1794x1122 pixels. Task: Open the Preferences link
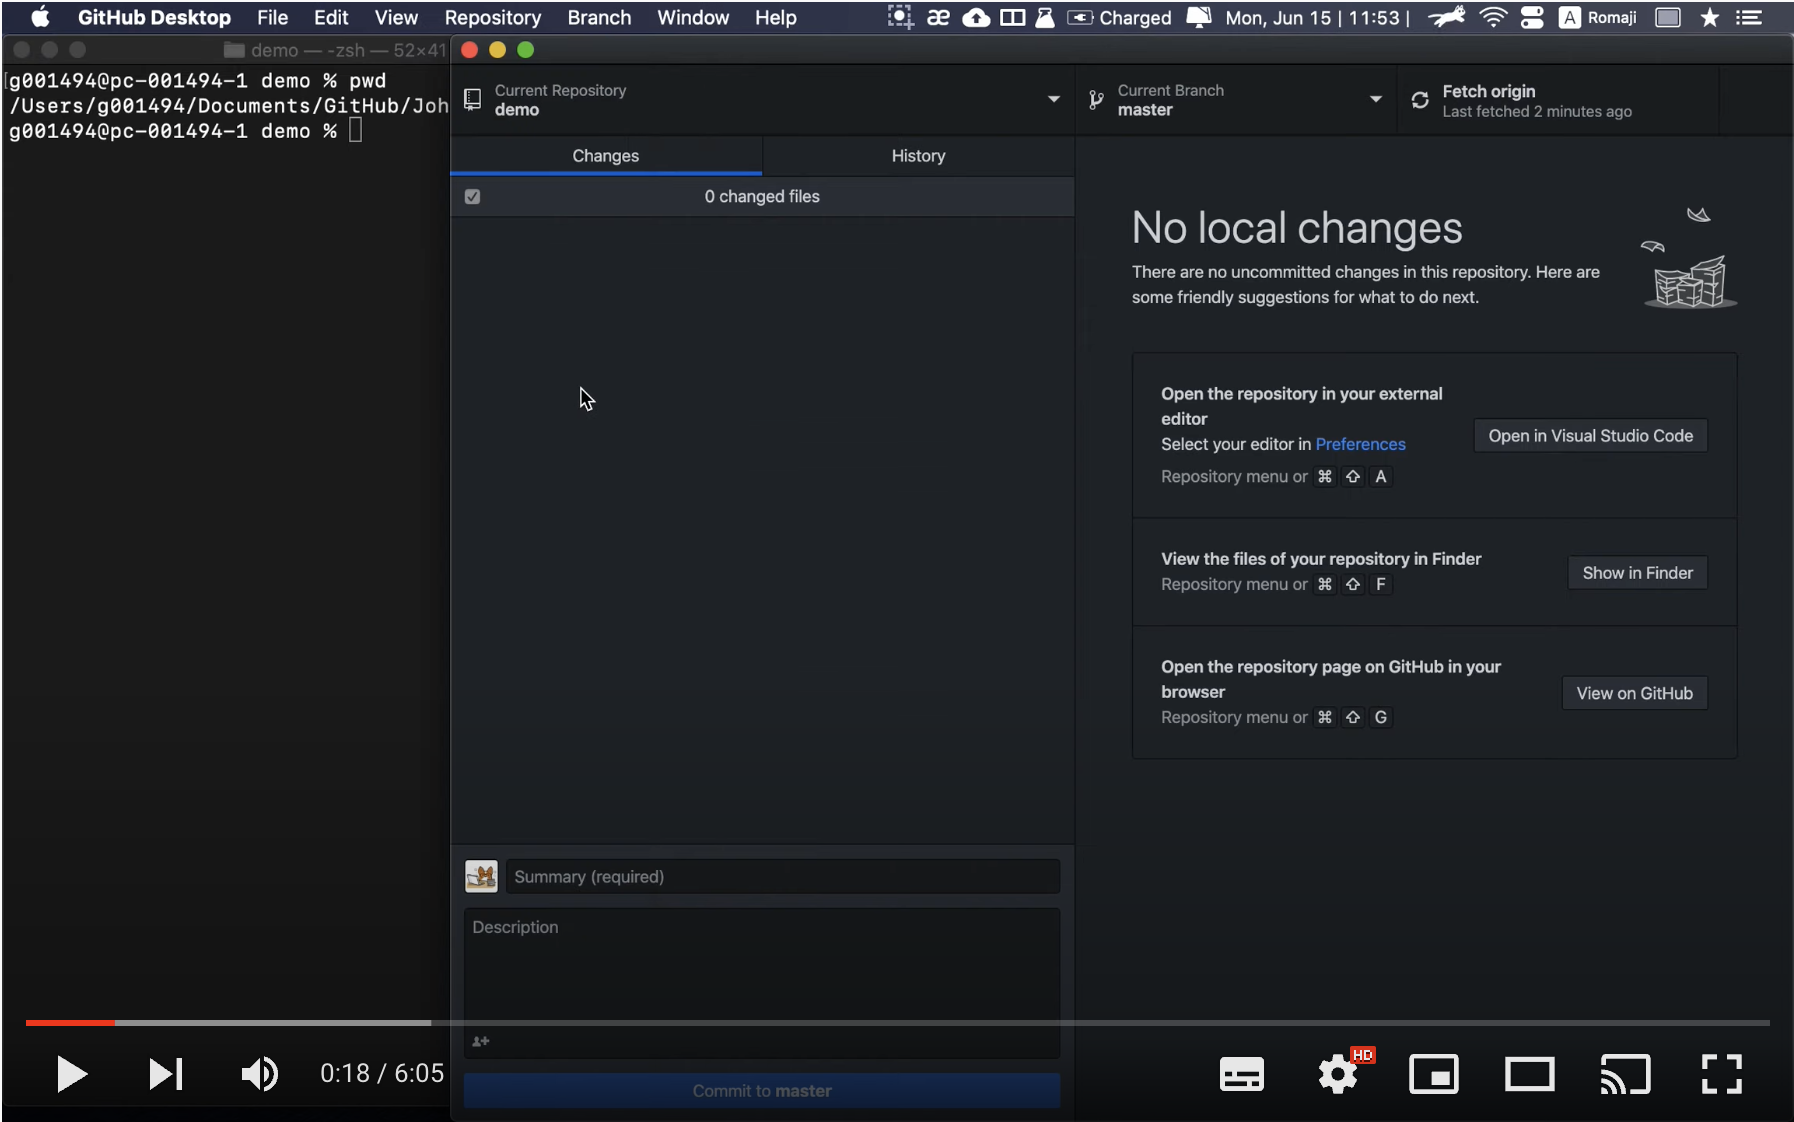(1360, 444)
